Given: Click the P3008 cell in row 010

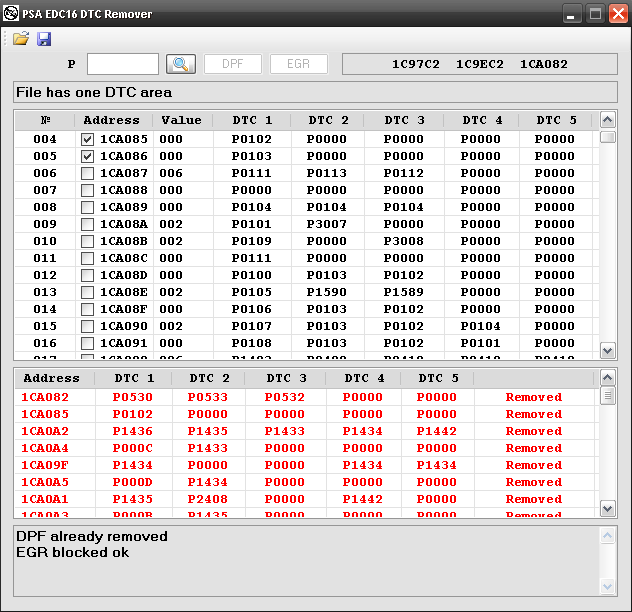Looking at the screenshot, I should [x=403, y=241].
